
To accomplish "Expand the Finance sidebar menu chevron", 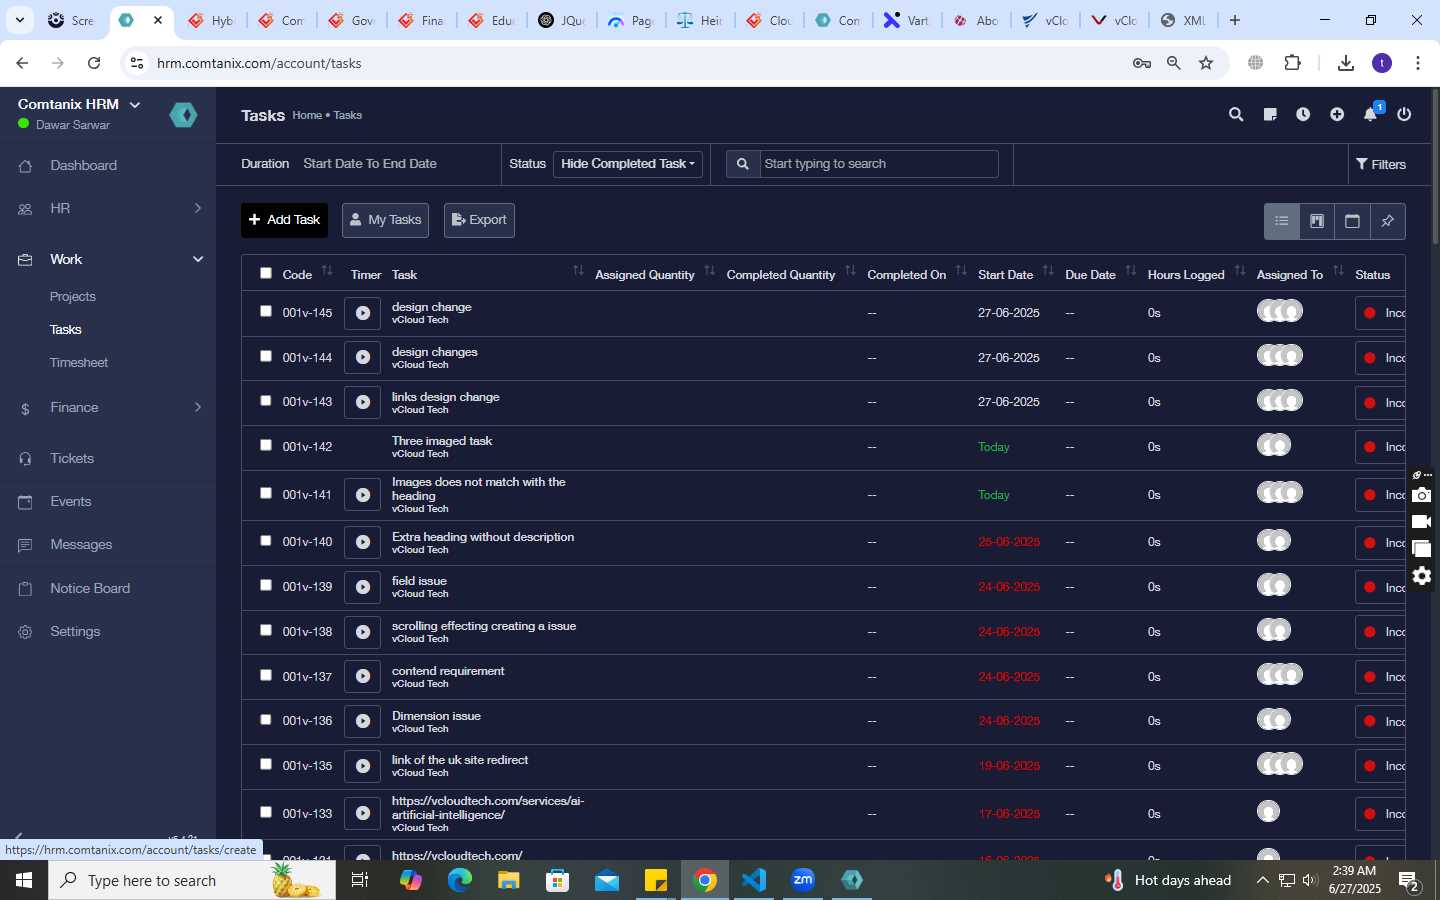I will (197, 407).
